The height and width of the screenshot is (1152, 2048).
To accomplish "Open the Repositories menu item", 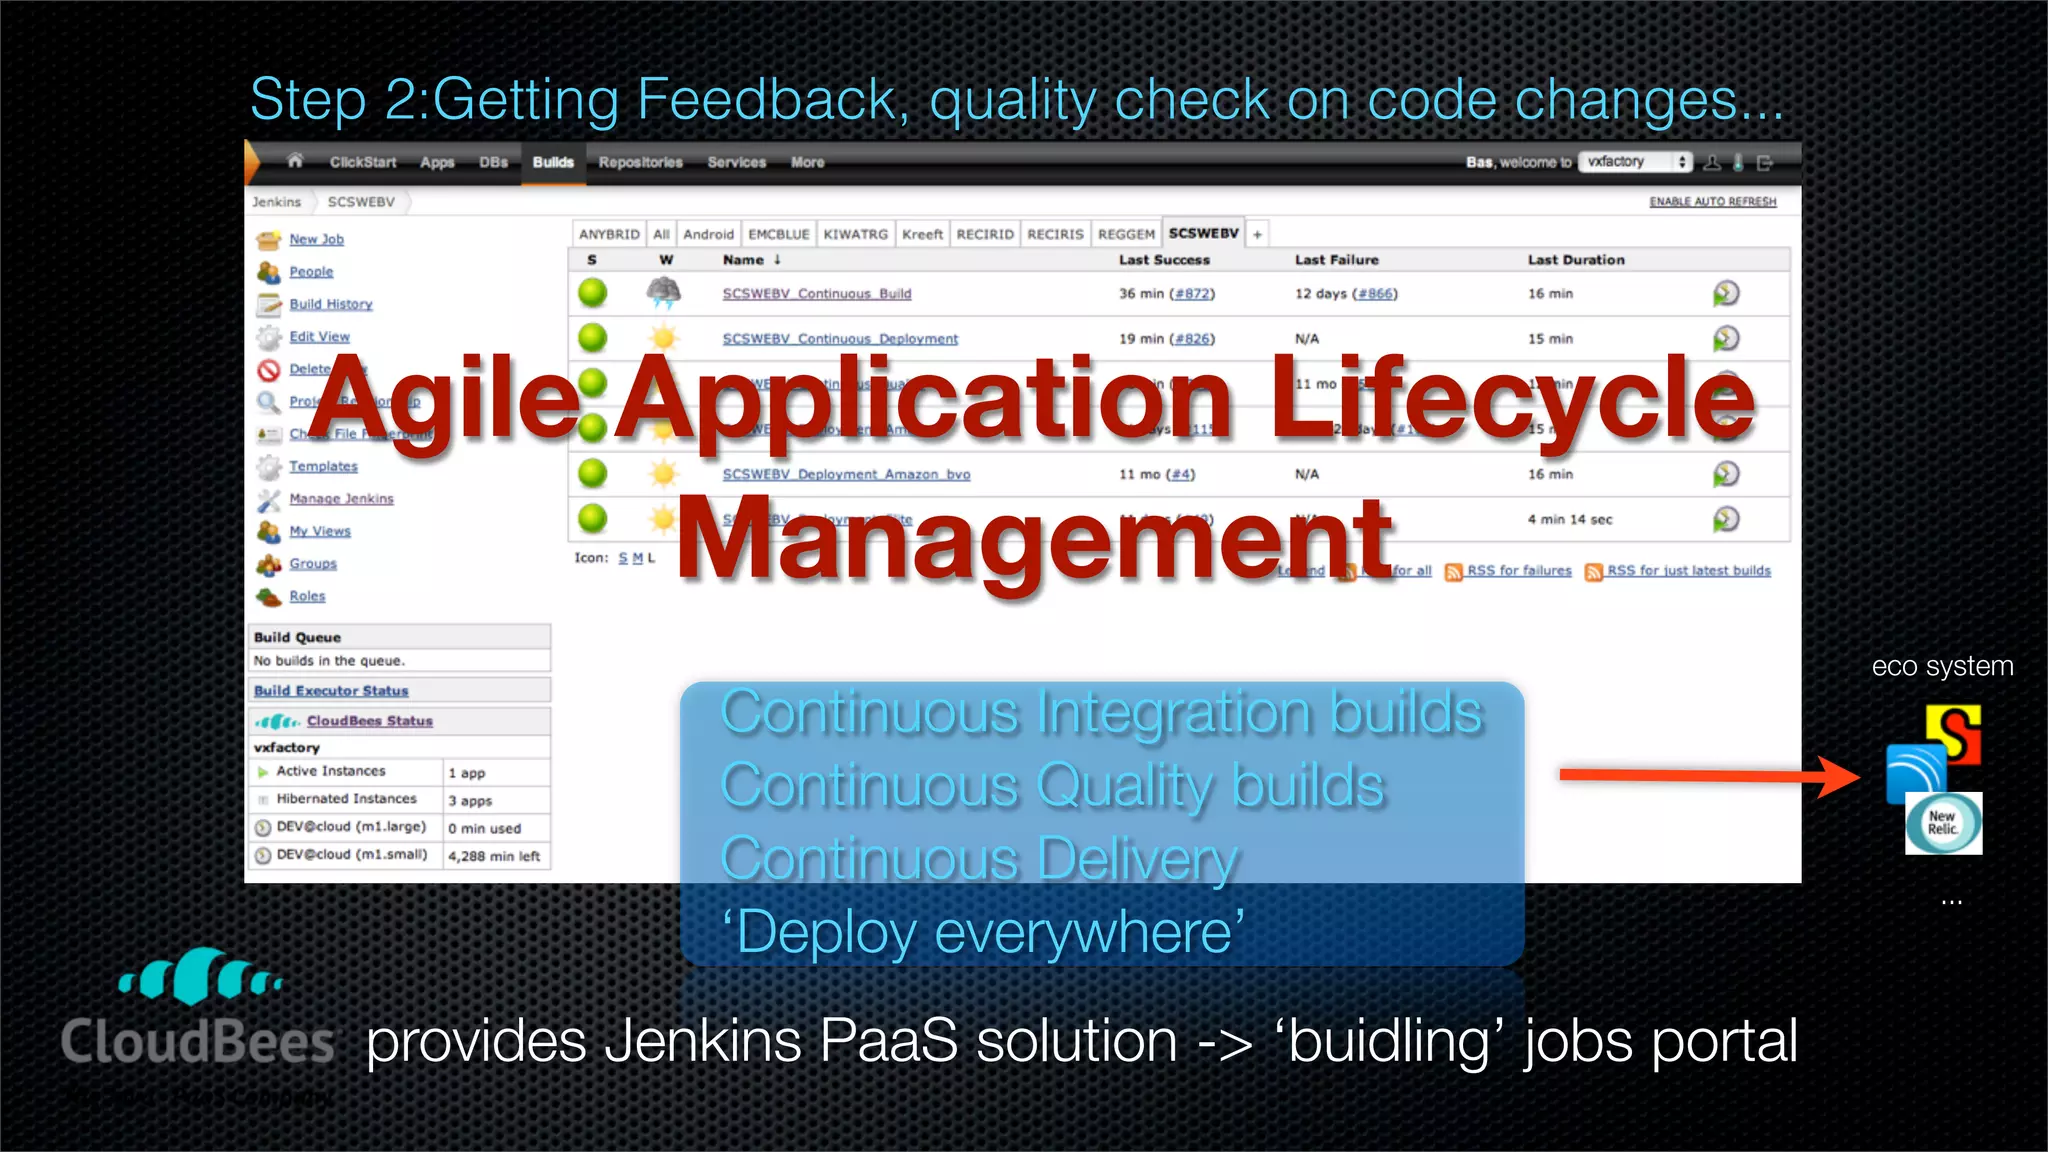I will (x=640, y=162).
